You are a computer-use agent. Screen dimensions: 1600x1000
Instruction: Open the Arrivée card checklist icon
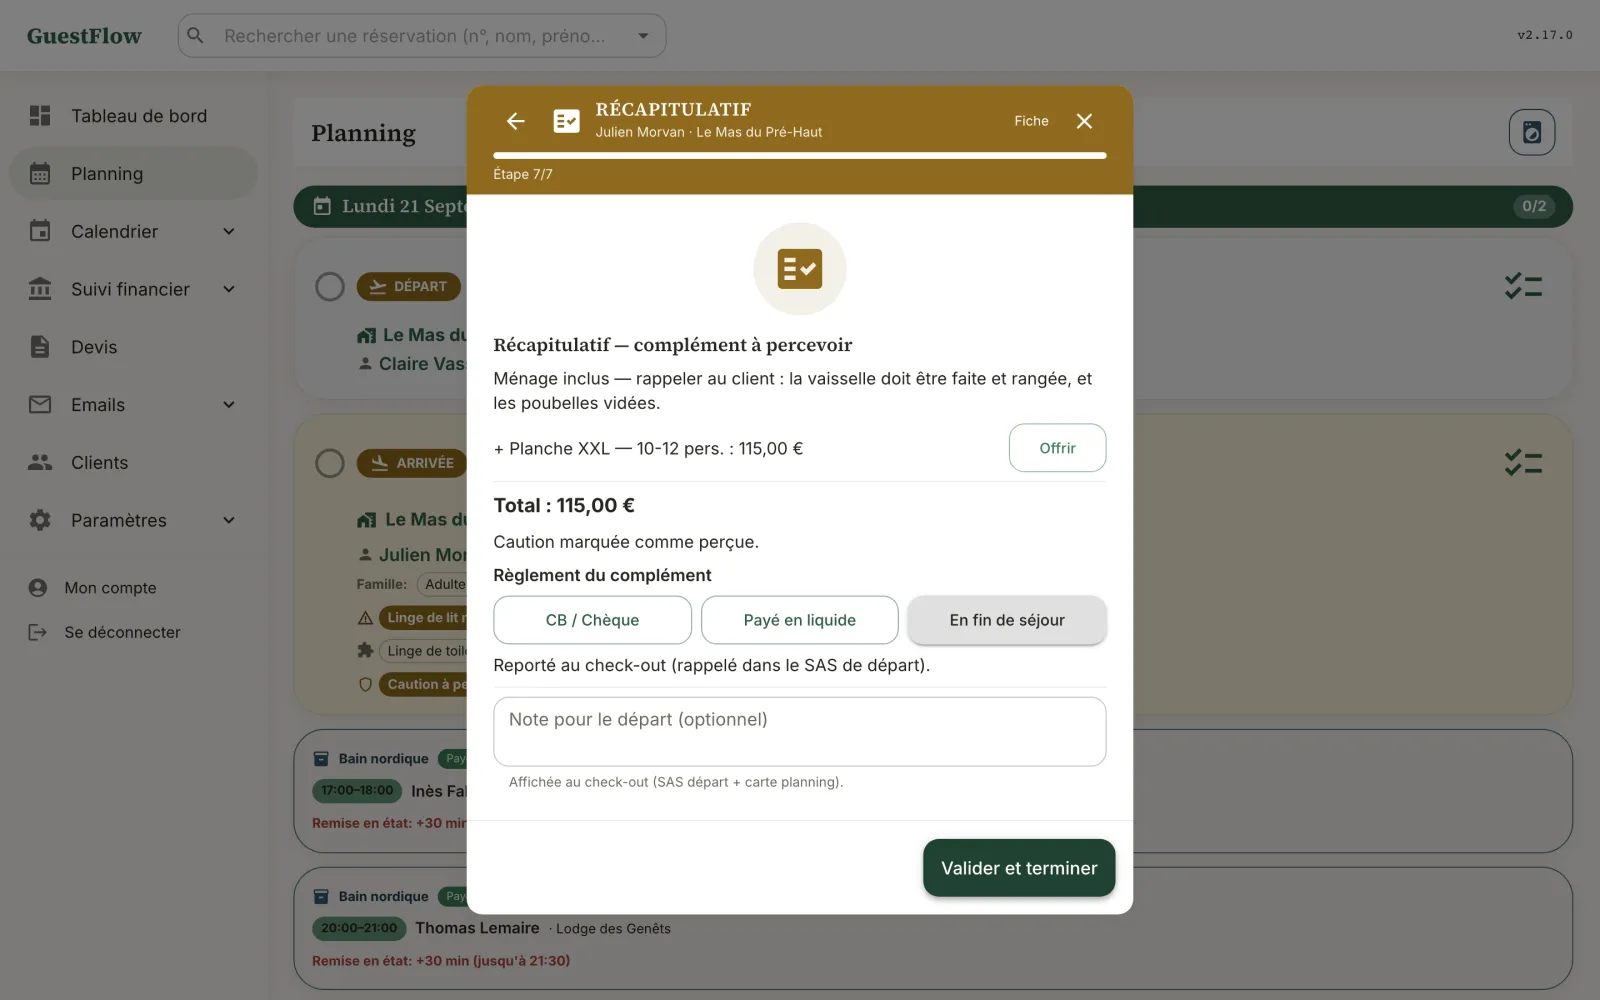(x=1523, y=463)
